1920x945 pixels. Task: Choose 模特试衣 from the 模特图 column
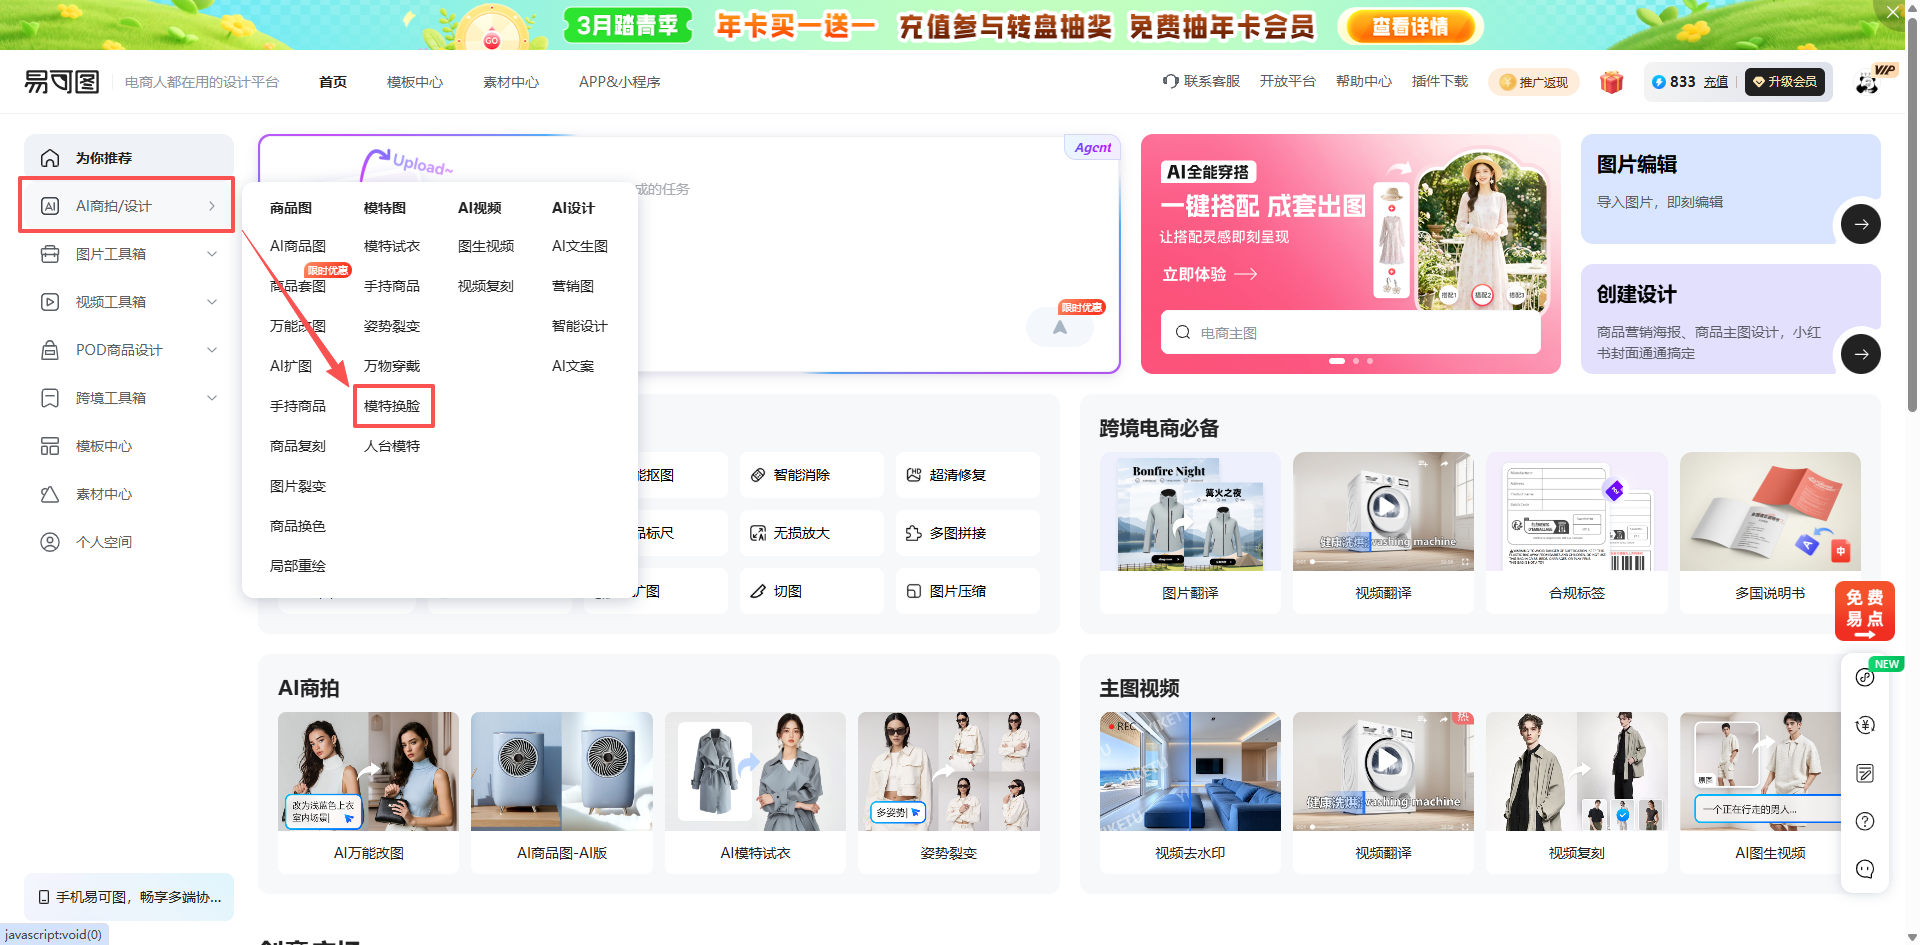[392, 246]
